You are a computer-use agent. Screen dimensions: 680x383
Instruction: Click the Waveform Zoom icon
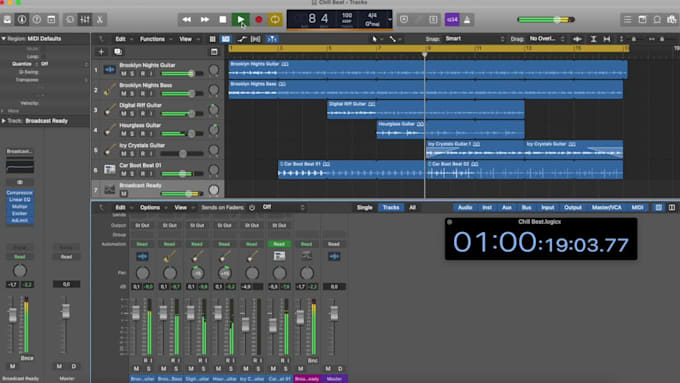pos(577,39)
